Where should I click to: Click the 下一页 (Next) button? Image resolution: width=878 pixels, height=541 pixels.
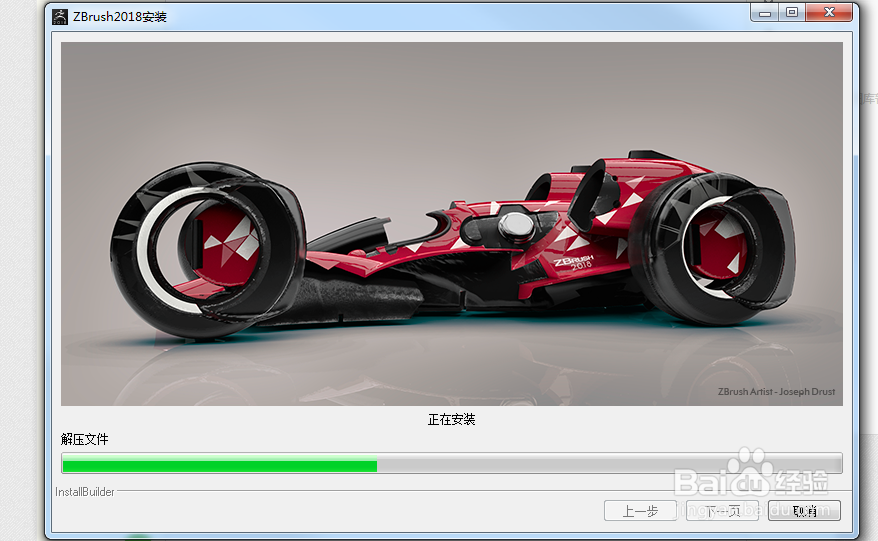click(x=722, y=511)
